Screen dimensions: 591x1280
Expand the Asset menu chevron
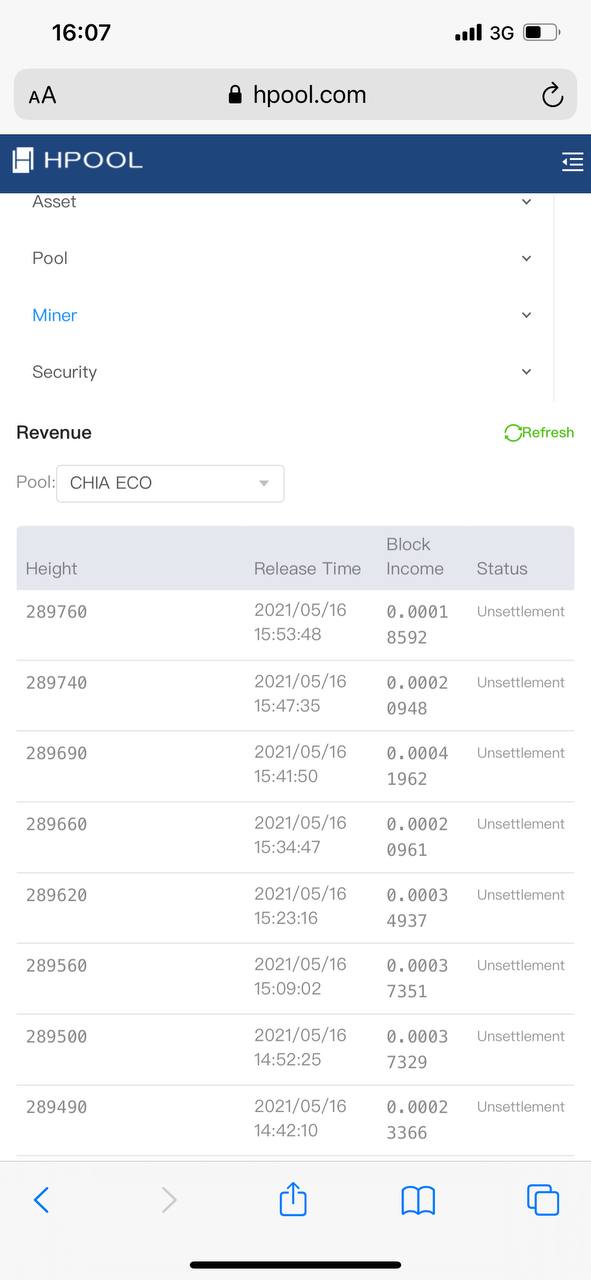click(x=527, y=202)
